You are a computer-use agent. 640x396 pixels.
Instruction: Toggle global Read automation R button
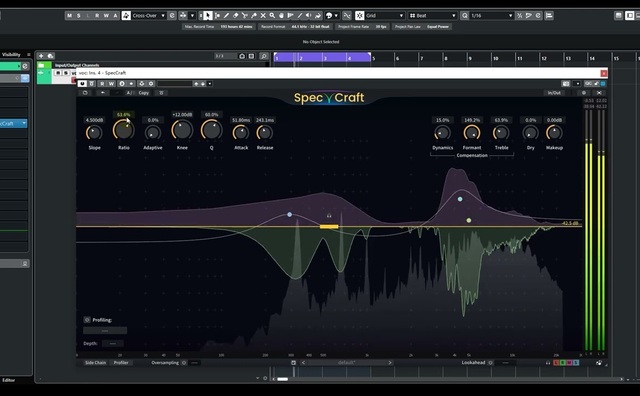pyautogui.click(x=97, y=16)
